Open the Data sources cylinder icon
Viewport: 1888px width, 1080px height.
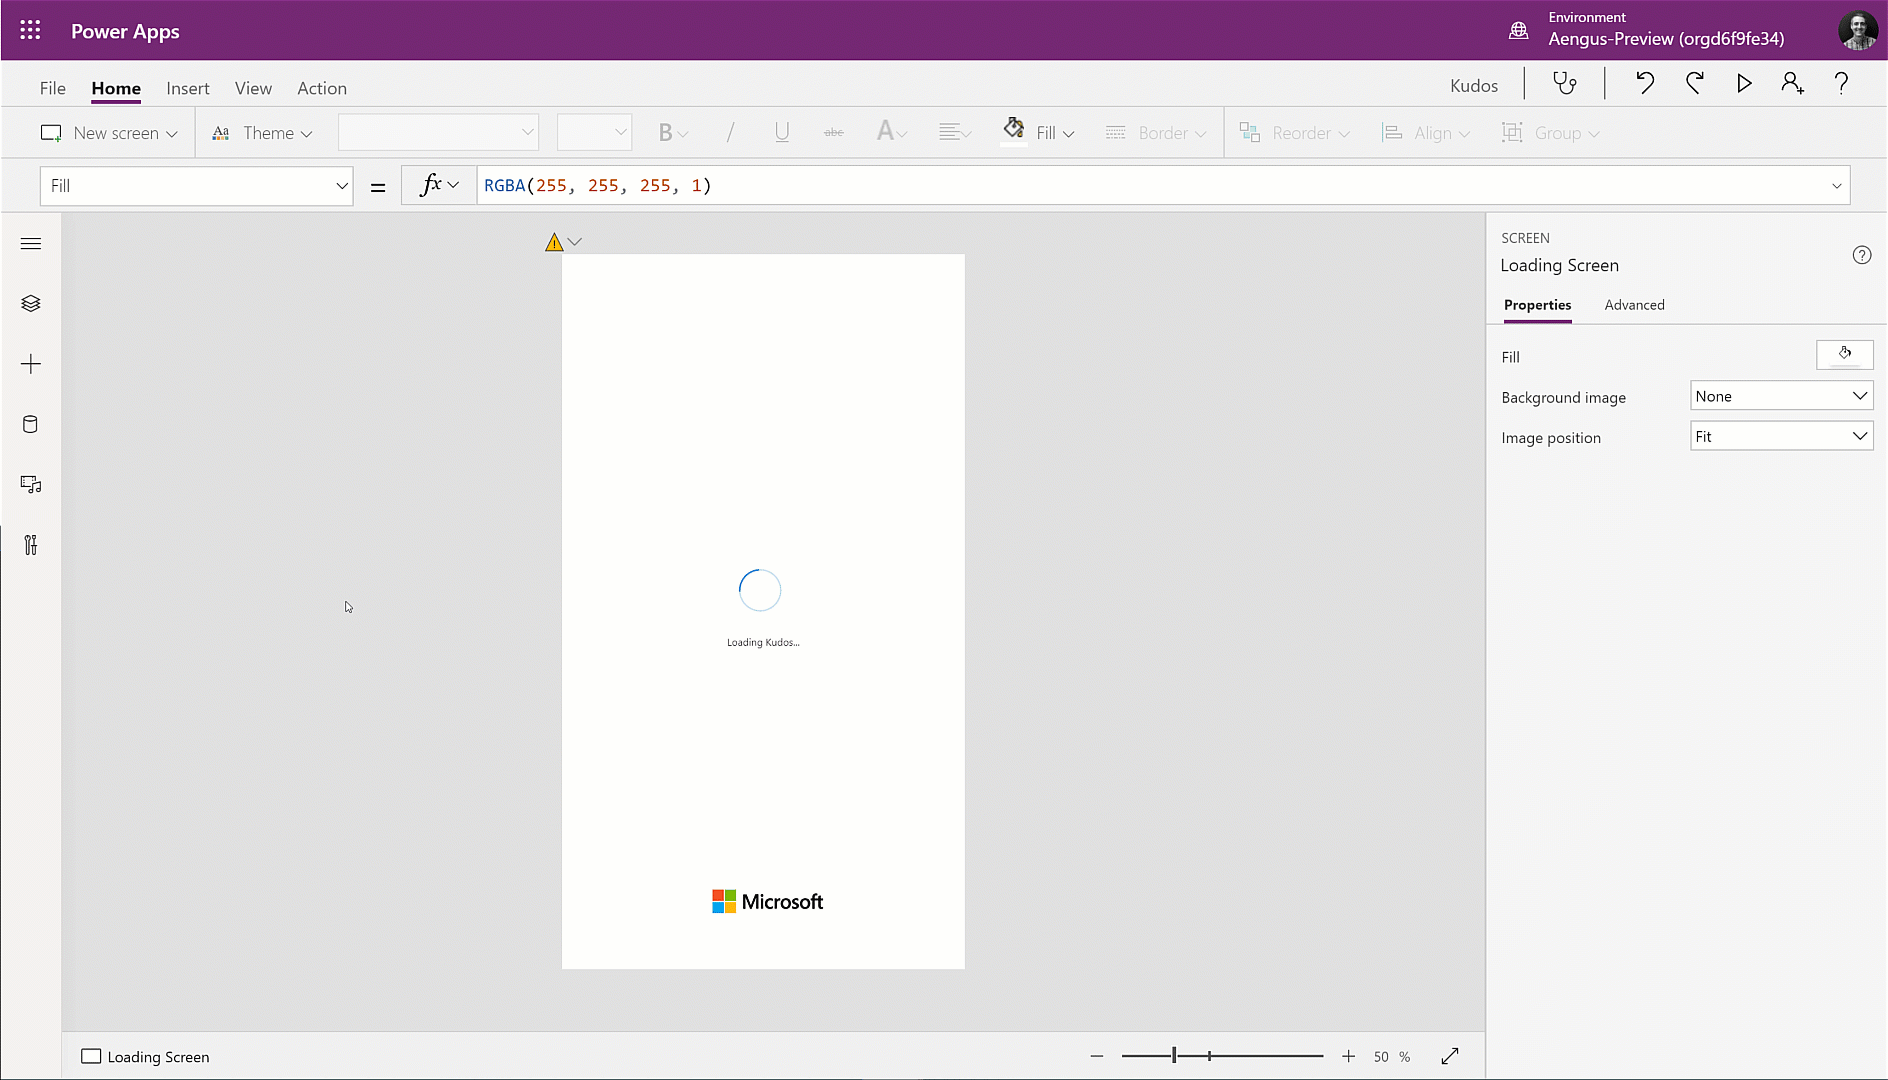tap(31, 424)
